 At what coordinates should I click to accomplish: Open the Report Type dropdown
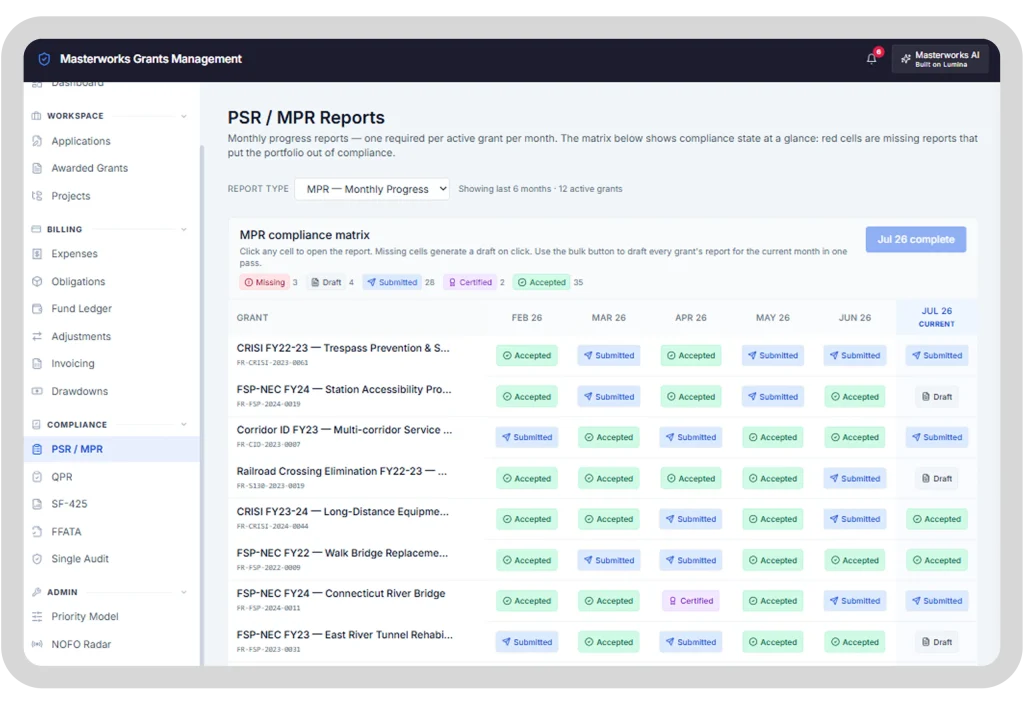coord(372,189)
